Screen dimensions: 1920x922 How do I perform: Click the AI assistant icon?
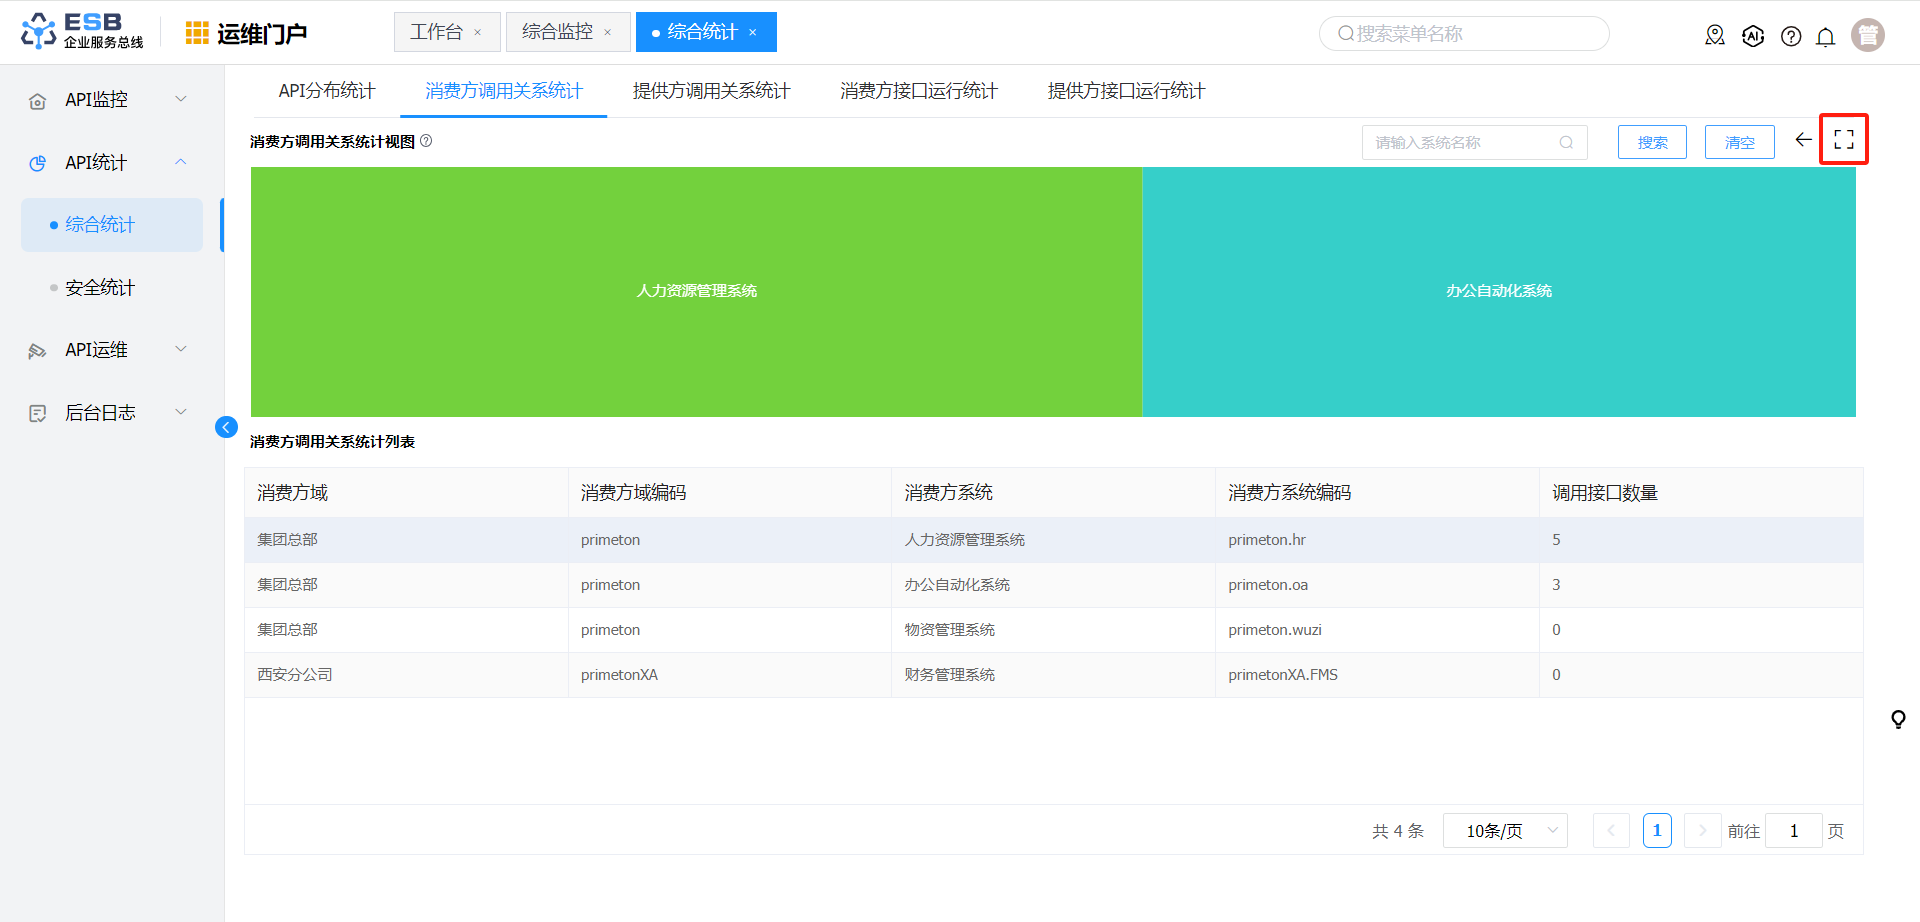pyautogui.click(x=1753, y=36)
